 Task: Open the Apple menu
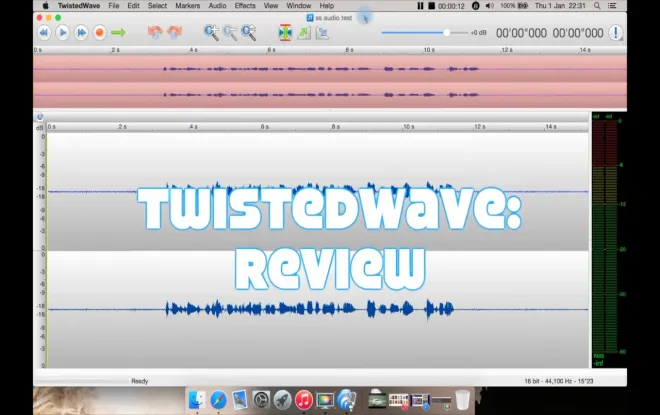pyautogui.click(x=45, y=5)
